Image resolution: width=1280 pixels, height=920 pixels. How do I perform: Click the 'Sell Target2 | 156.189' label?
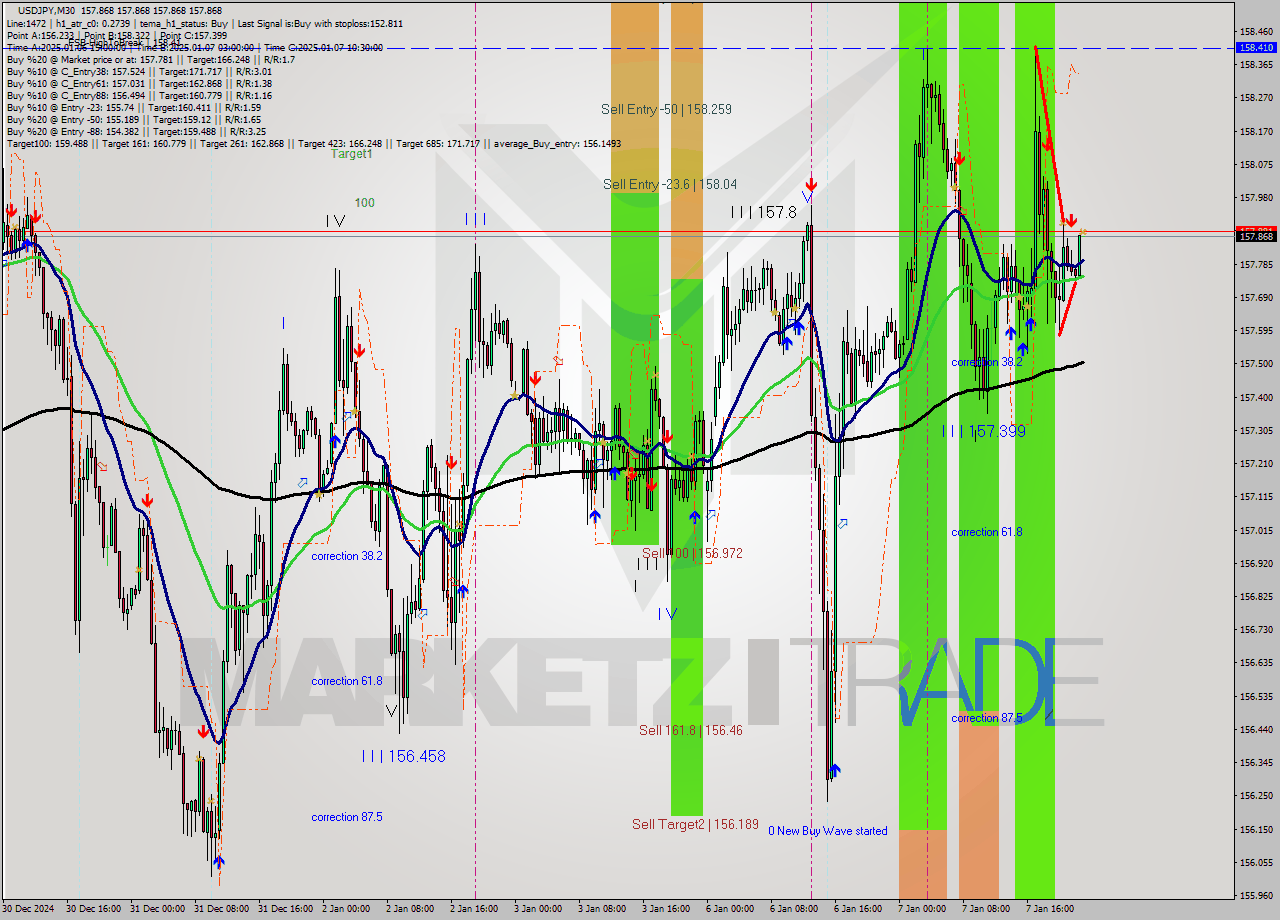click(695, 824)
